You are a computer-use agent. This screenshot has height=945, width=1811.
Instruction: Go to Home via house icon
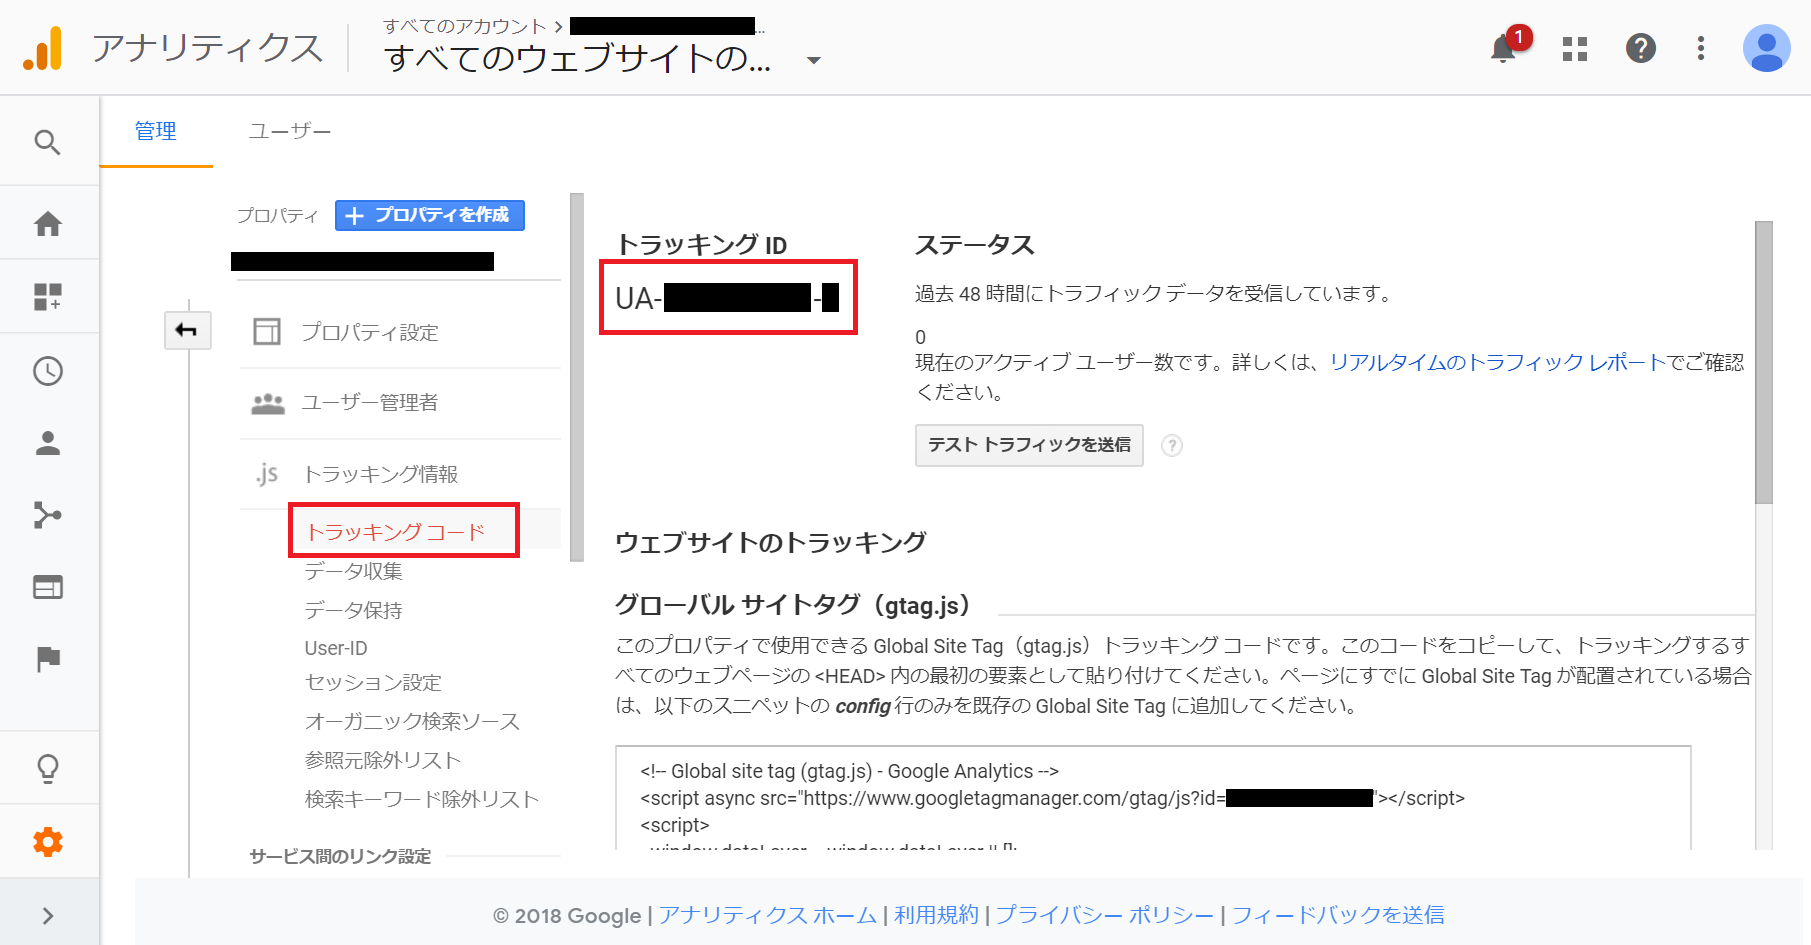tap(47, 223)
